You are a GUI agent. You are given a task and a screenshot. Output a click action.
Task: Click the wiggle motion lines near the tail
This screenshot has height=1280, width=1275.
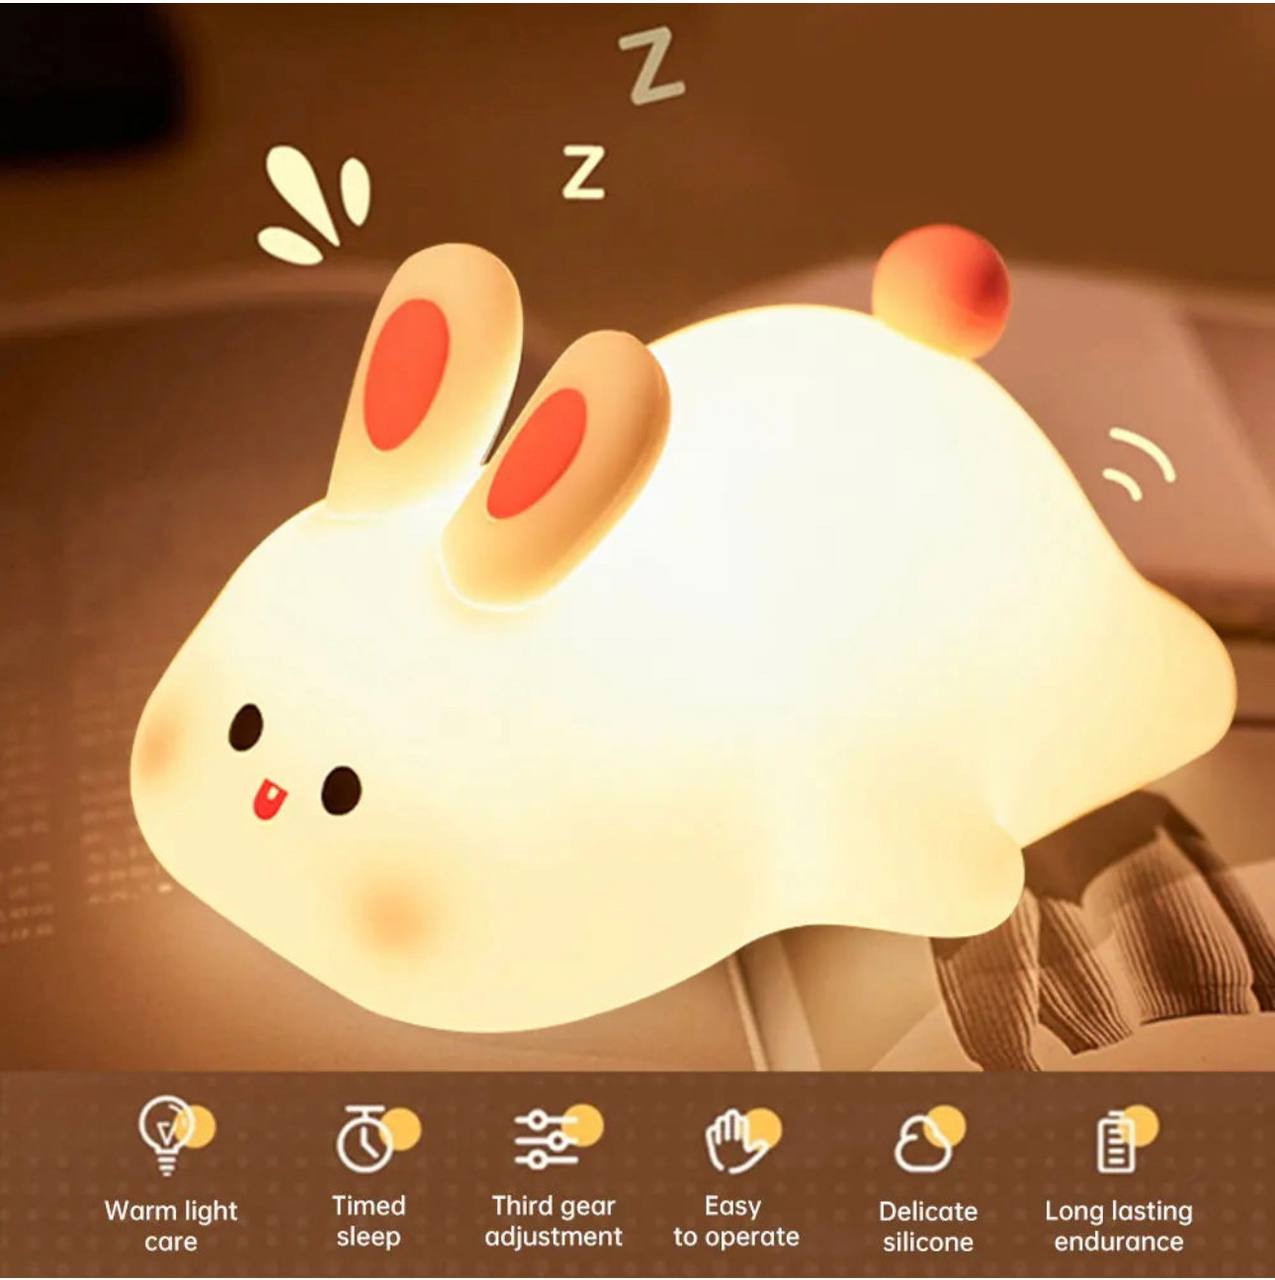point(1139,463)
